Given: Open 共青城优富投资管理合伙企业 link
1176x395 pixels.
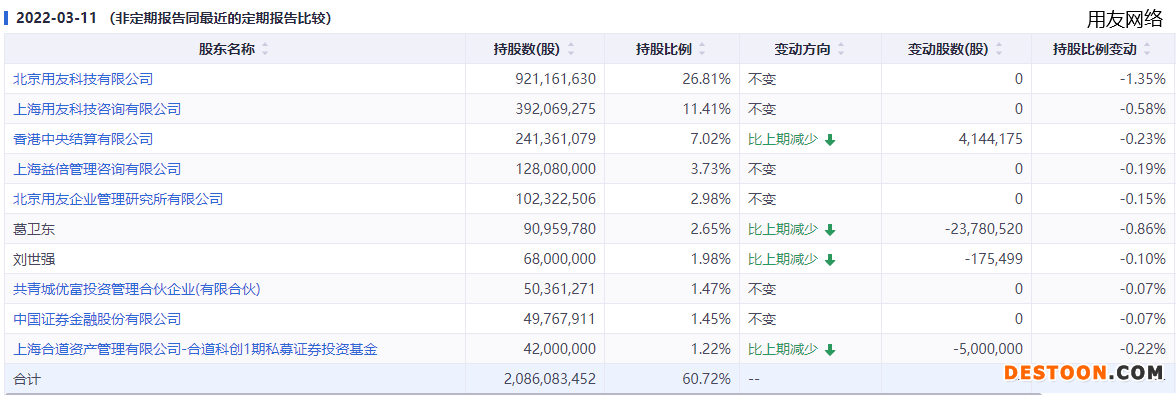Looking at the screenshot, I should [137, 289].
